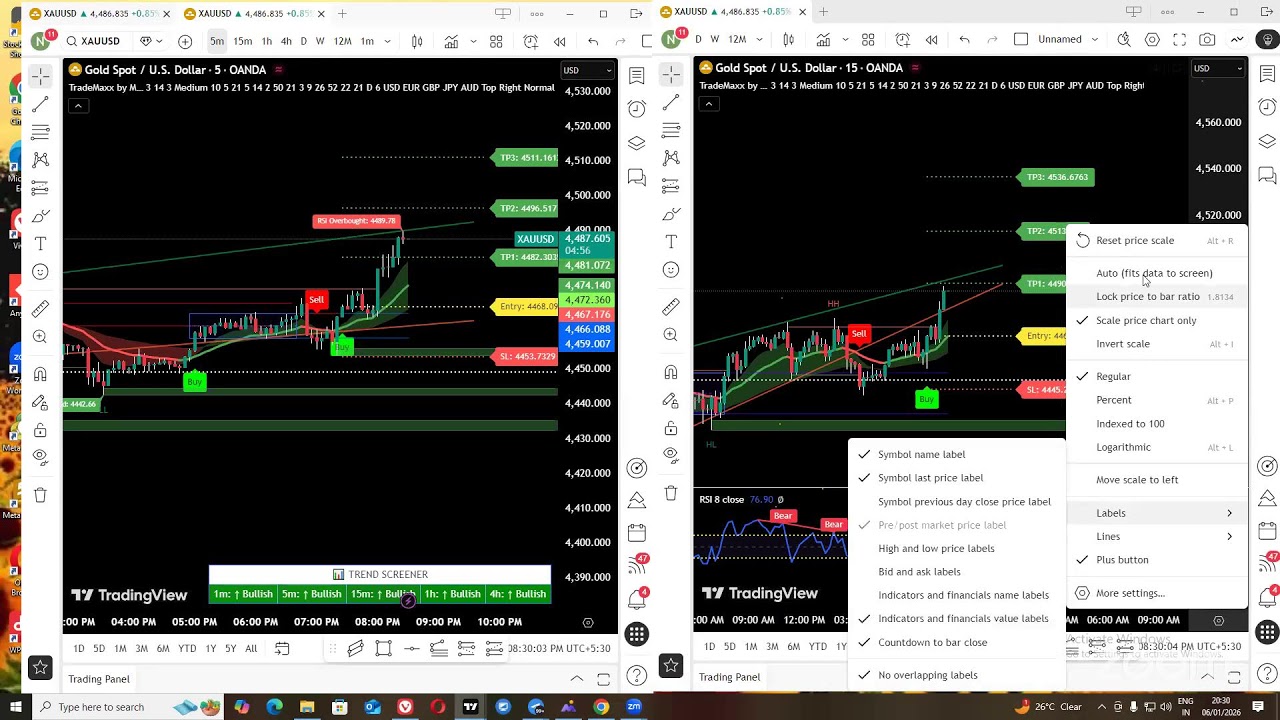The height and width of the screenshot is (720, 1280).
Task: Select 5Y range in left window
Action: click(231, 649)
